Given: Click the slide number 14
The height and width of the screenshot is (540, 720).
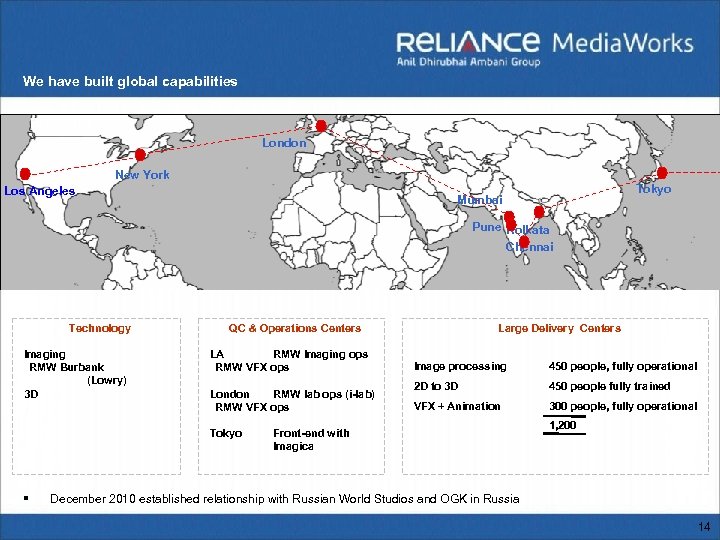Looking at the screenshot, I should coord(704,527).
